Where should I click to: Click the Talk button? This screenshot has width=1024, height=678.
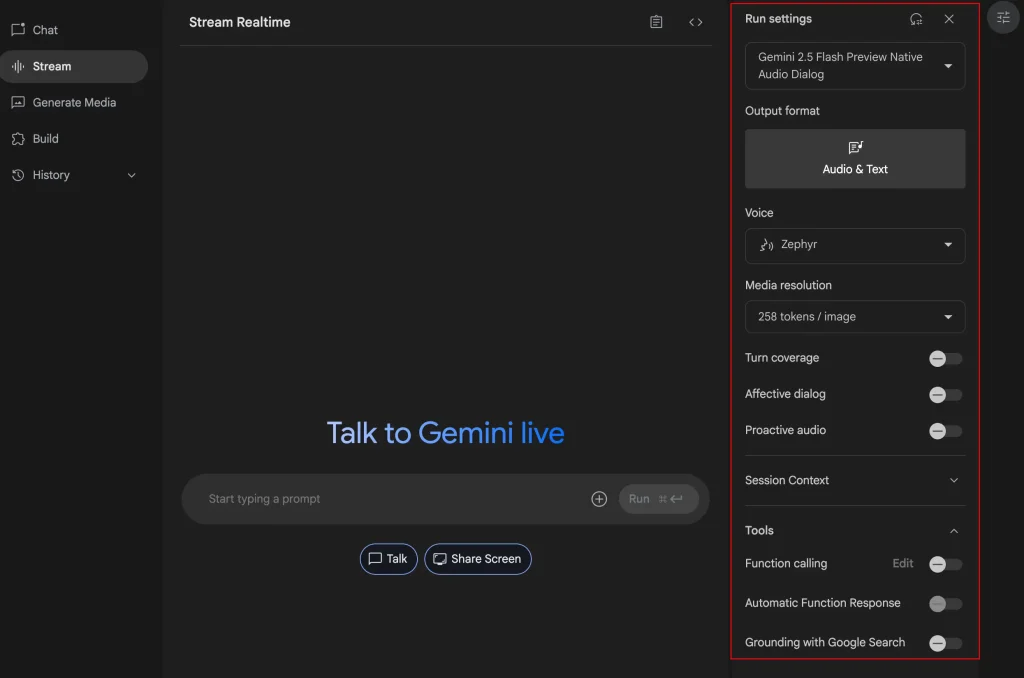coord(389,559)
